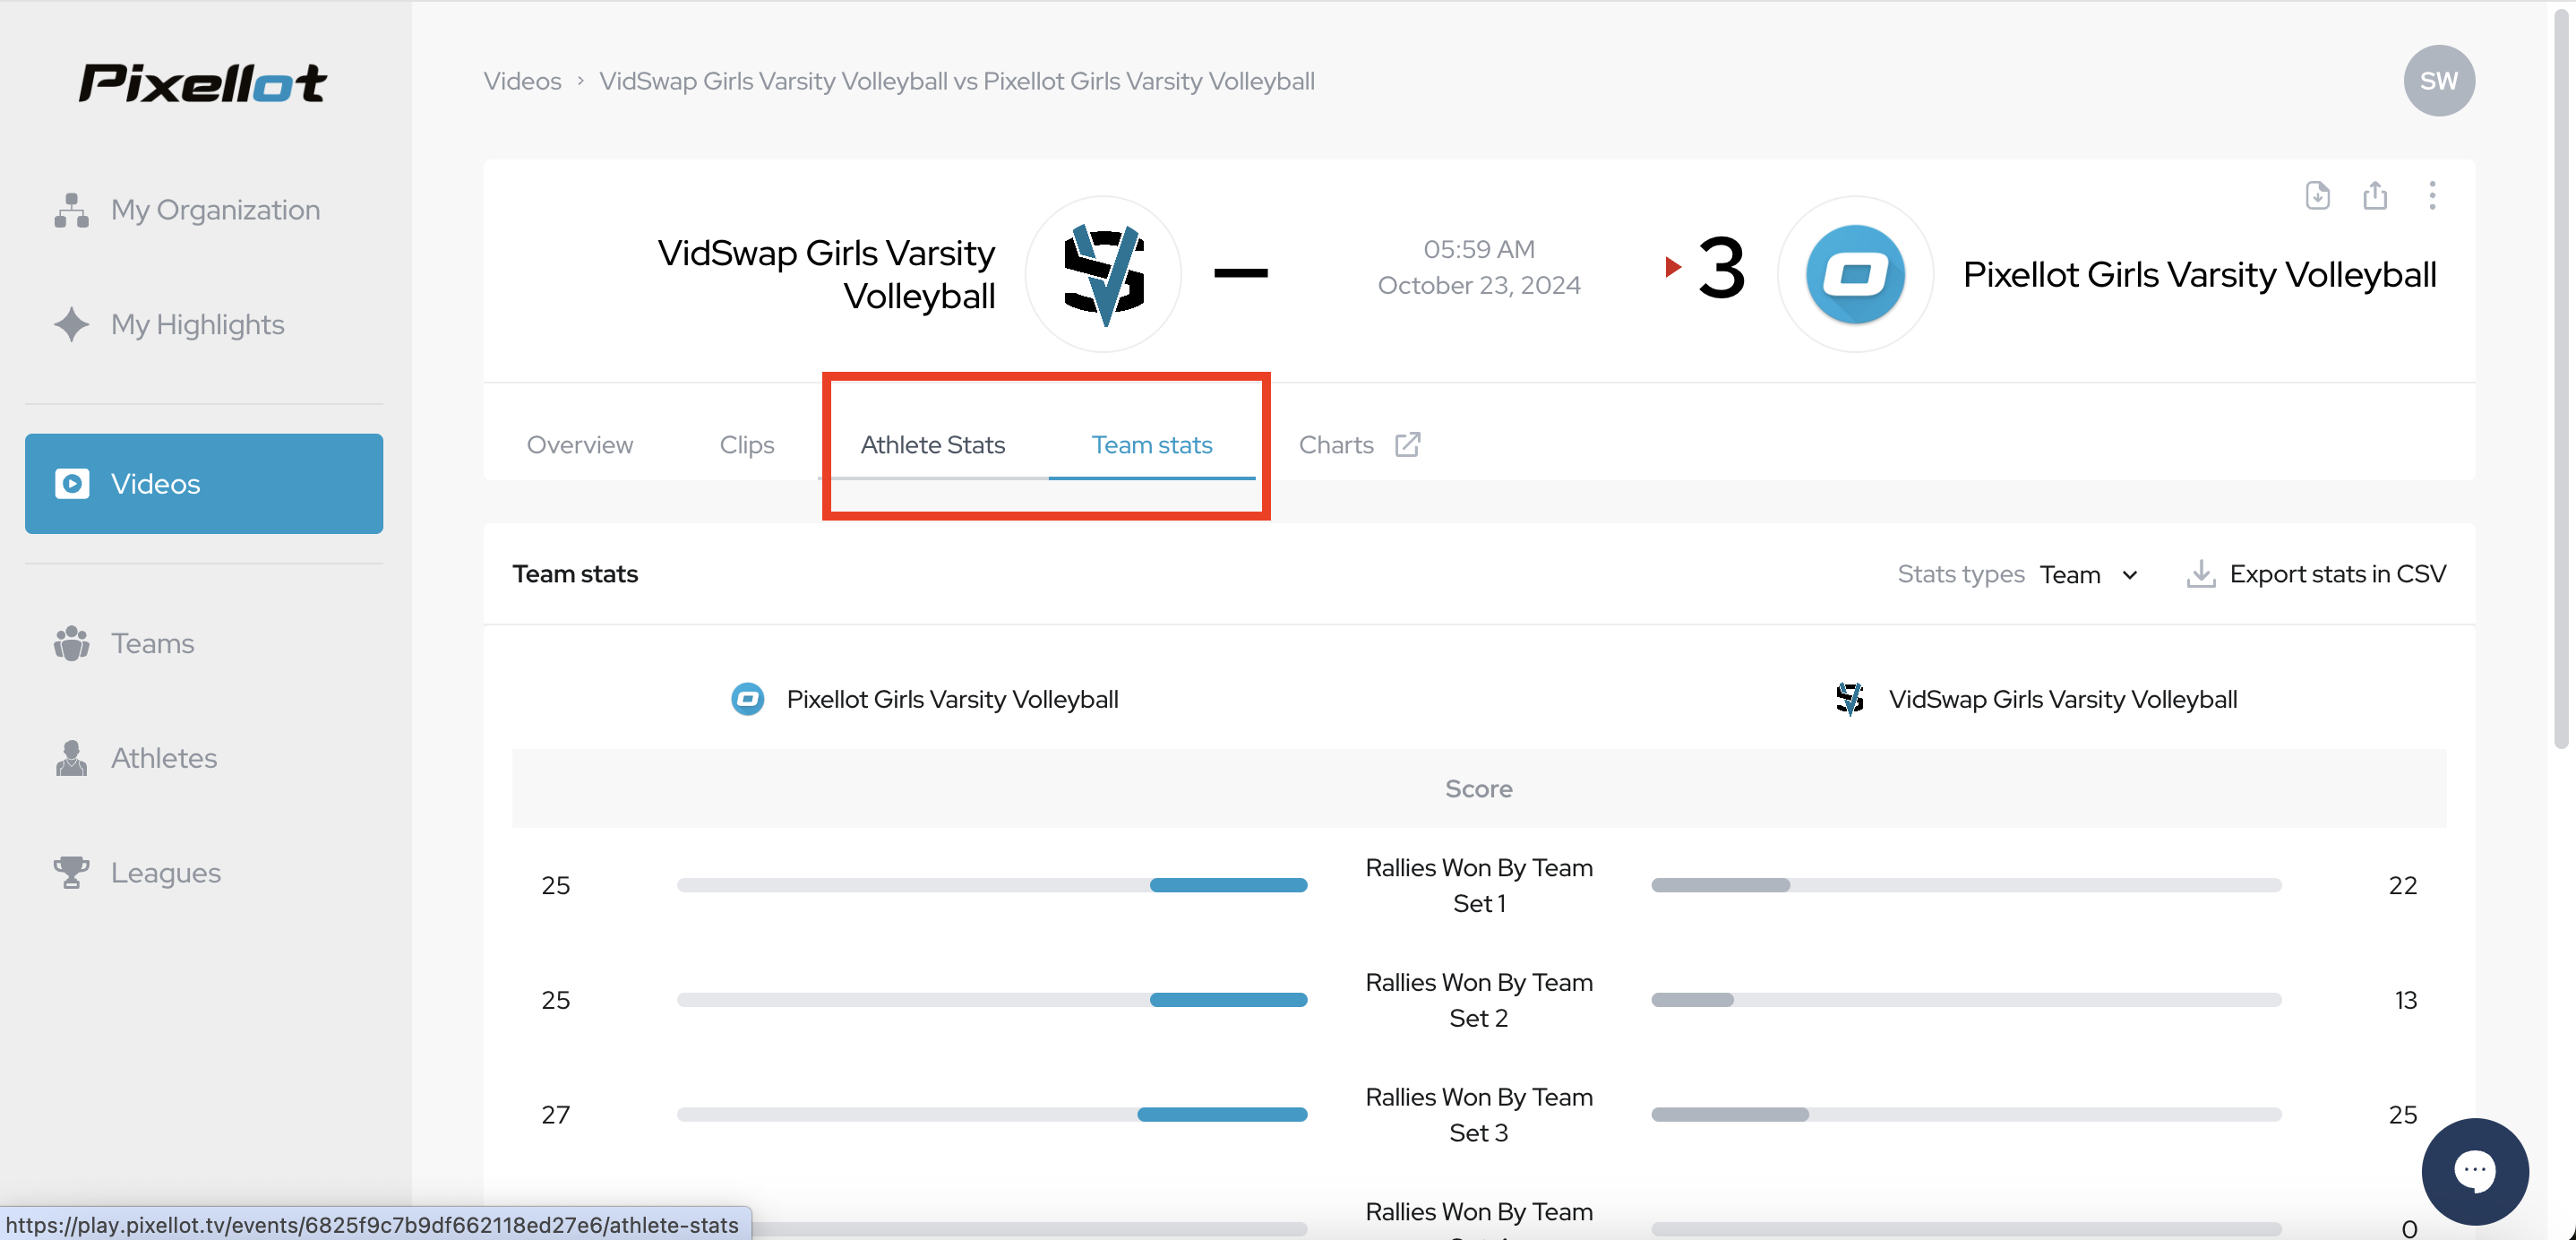Click VidSwap Girls Varsity Volleyball header name

pyautogui.click(x=825, y=274)
